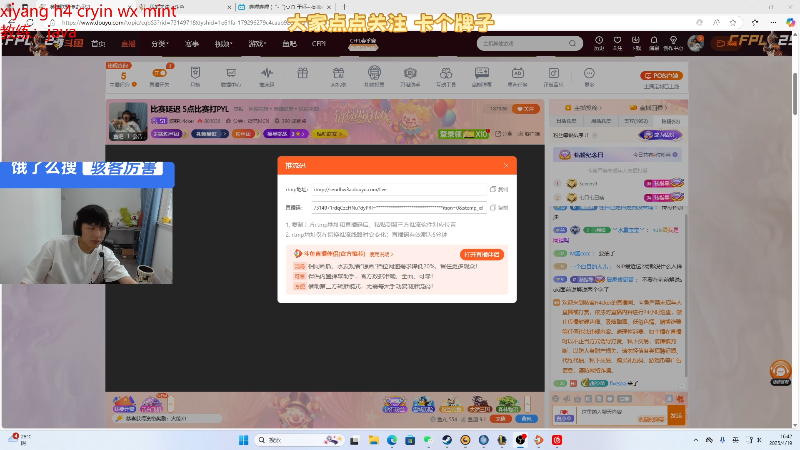Open the monitor chart toolbar icon
The height and width of the screenshot is (450, 800).
pyautogui.click(x=231, y=73)
